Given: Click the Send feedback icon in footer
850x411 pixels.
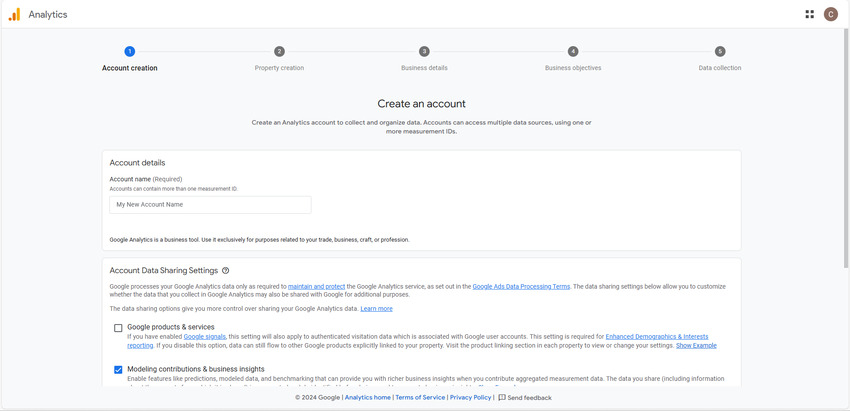Looking at the screenshot, I should [502, 398].
